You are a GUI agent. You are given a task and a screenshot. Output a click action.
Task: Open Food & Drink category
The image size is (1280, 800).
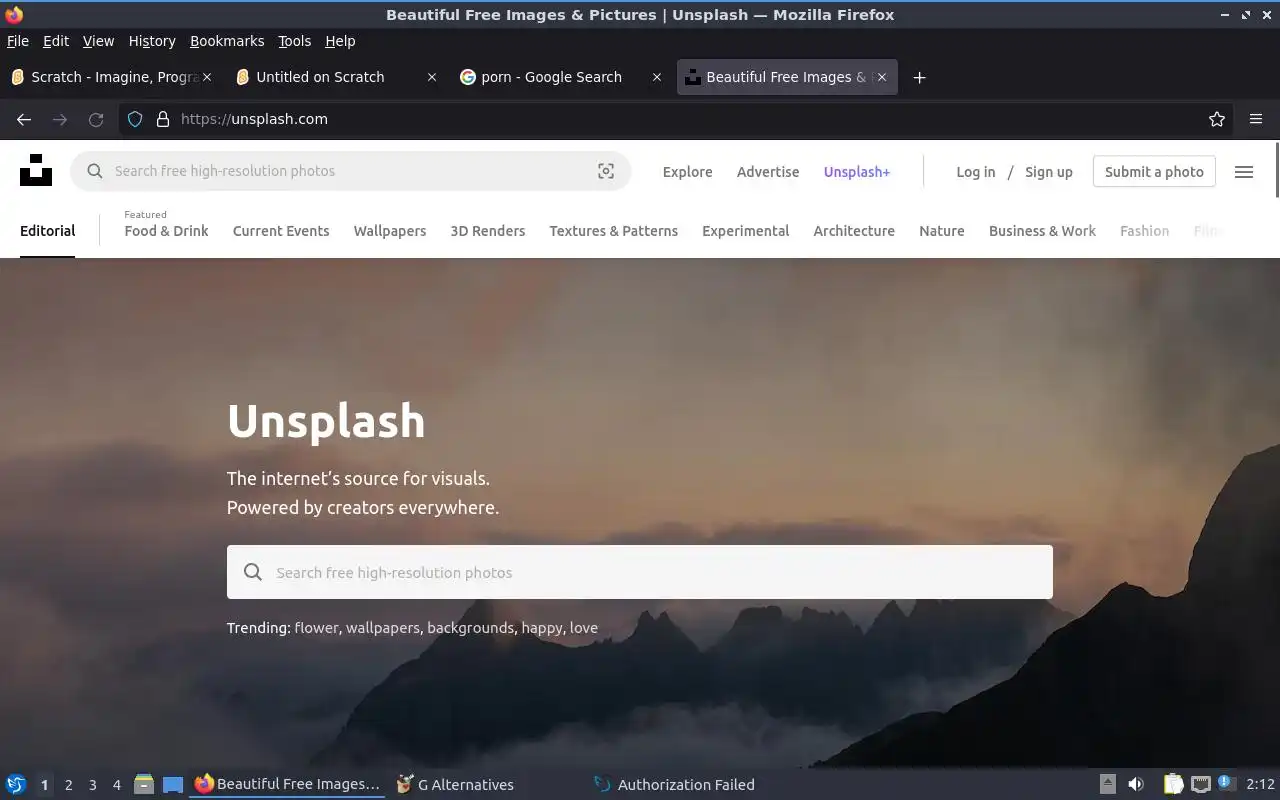click(167, 231)
